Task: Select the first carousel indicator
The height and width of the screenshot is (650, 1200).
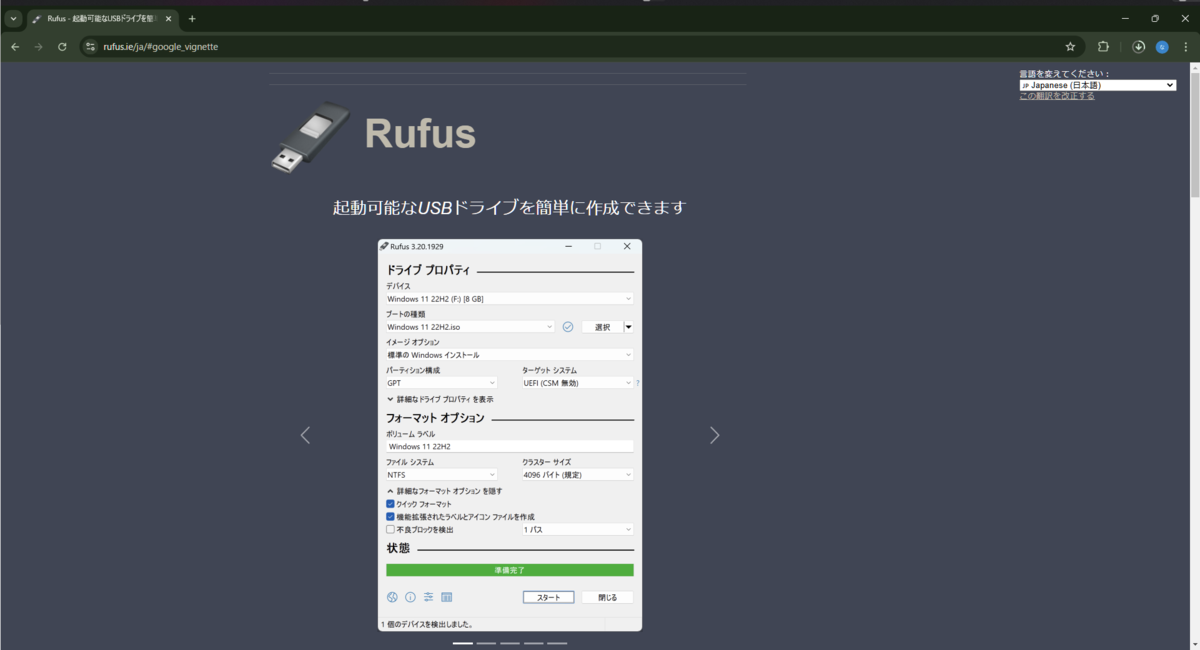Action: pyautogui.click(x=462, y=643)
